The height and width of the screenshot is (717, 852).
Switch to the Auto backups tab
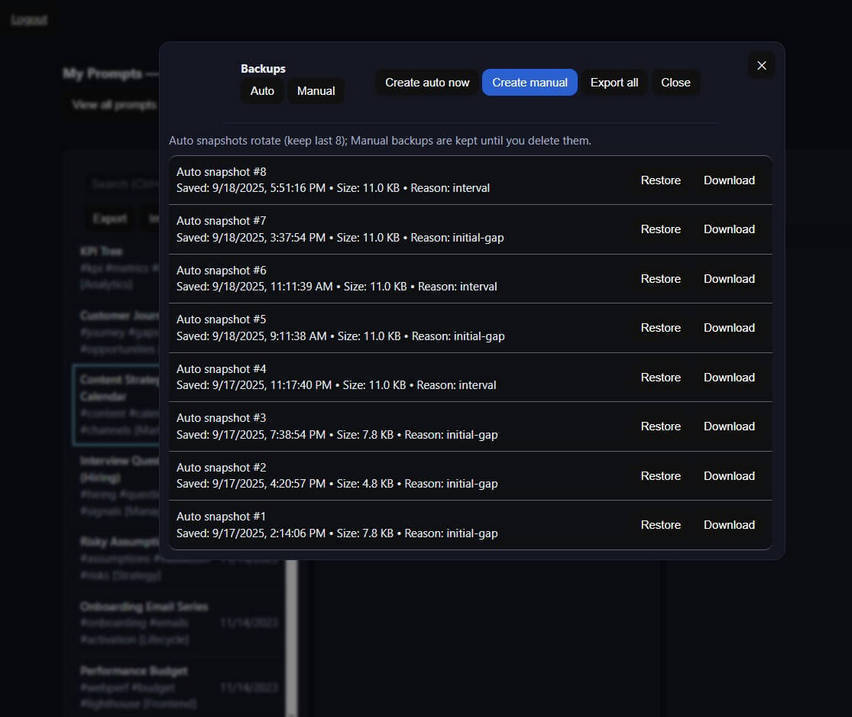pos(262,91)
